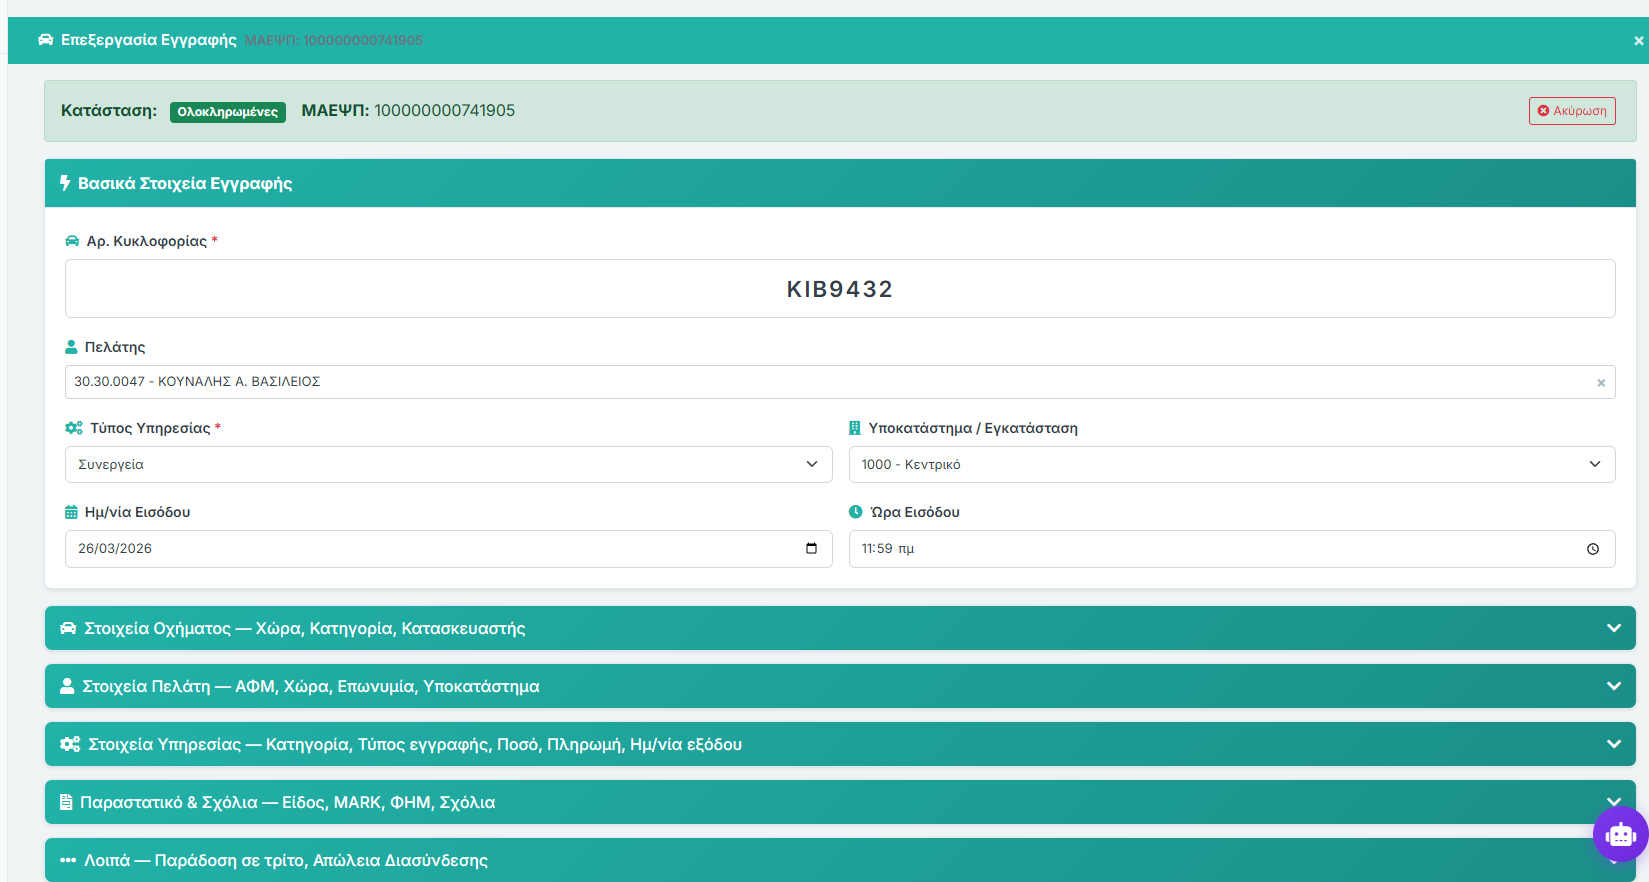Click the Κατάσταση: label
The width and height of the screenshot is (1649, 882).
(109, 111)
